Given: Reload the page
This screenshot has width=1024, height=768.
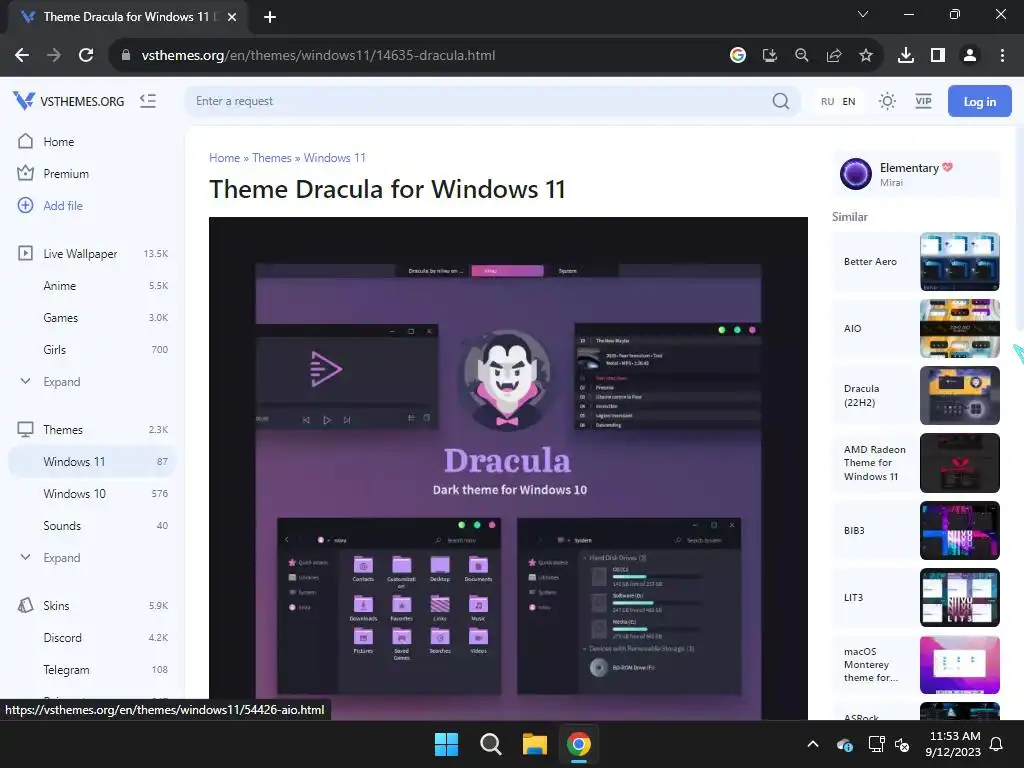Looking at the screenshot, I should 86,56.
